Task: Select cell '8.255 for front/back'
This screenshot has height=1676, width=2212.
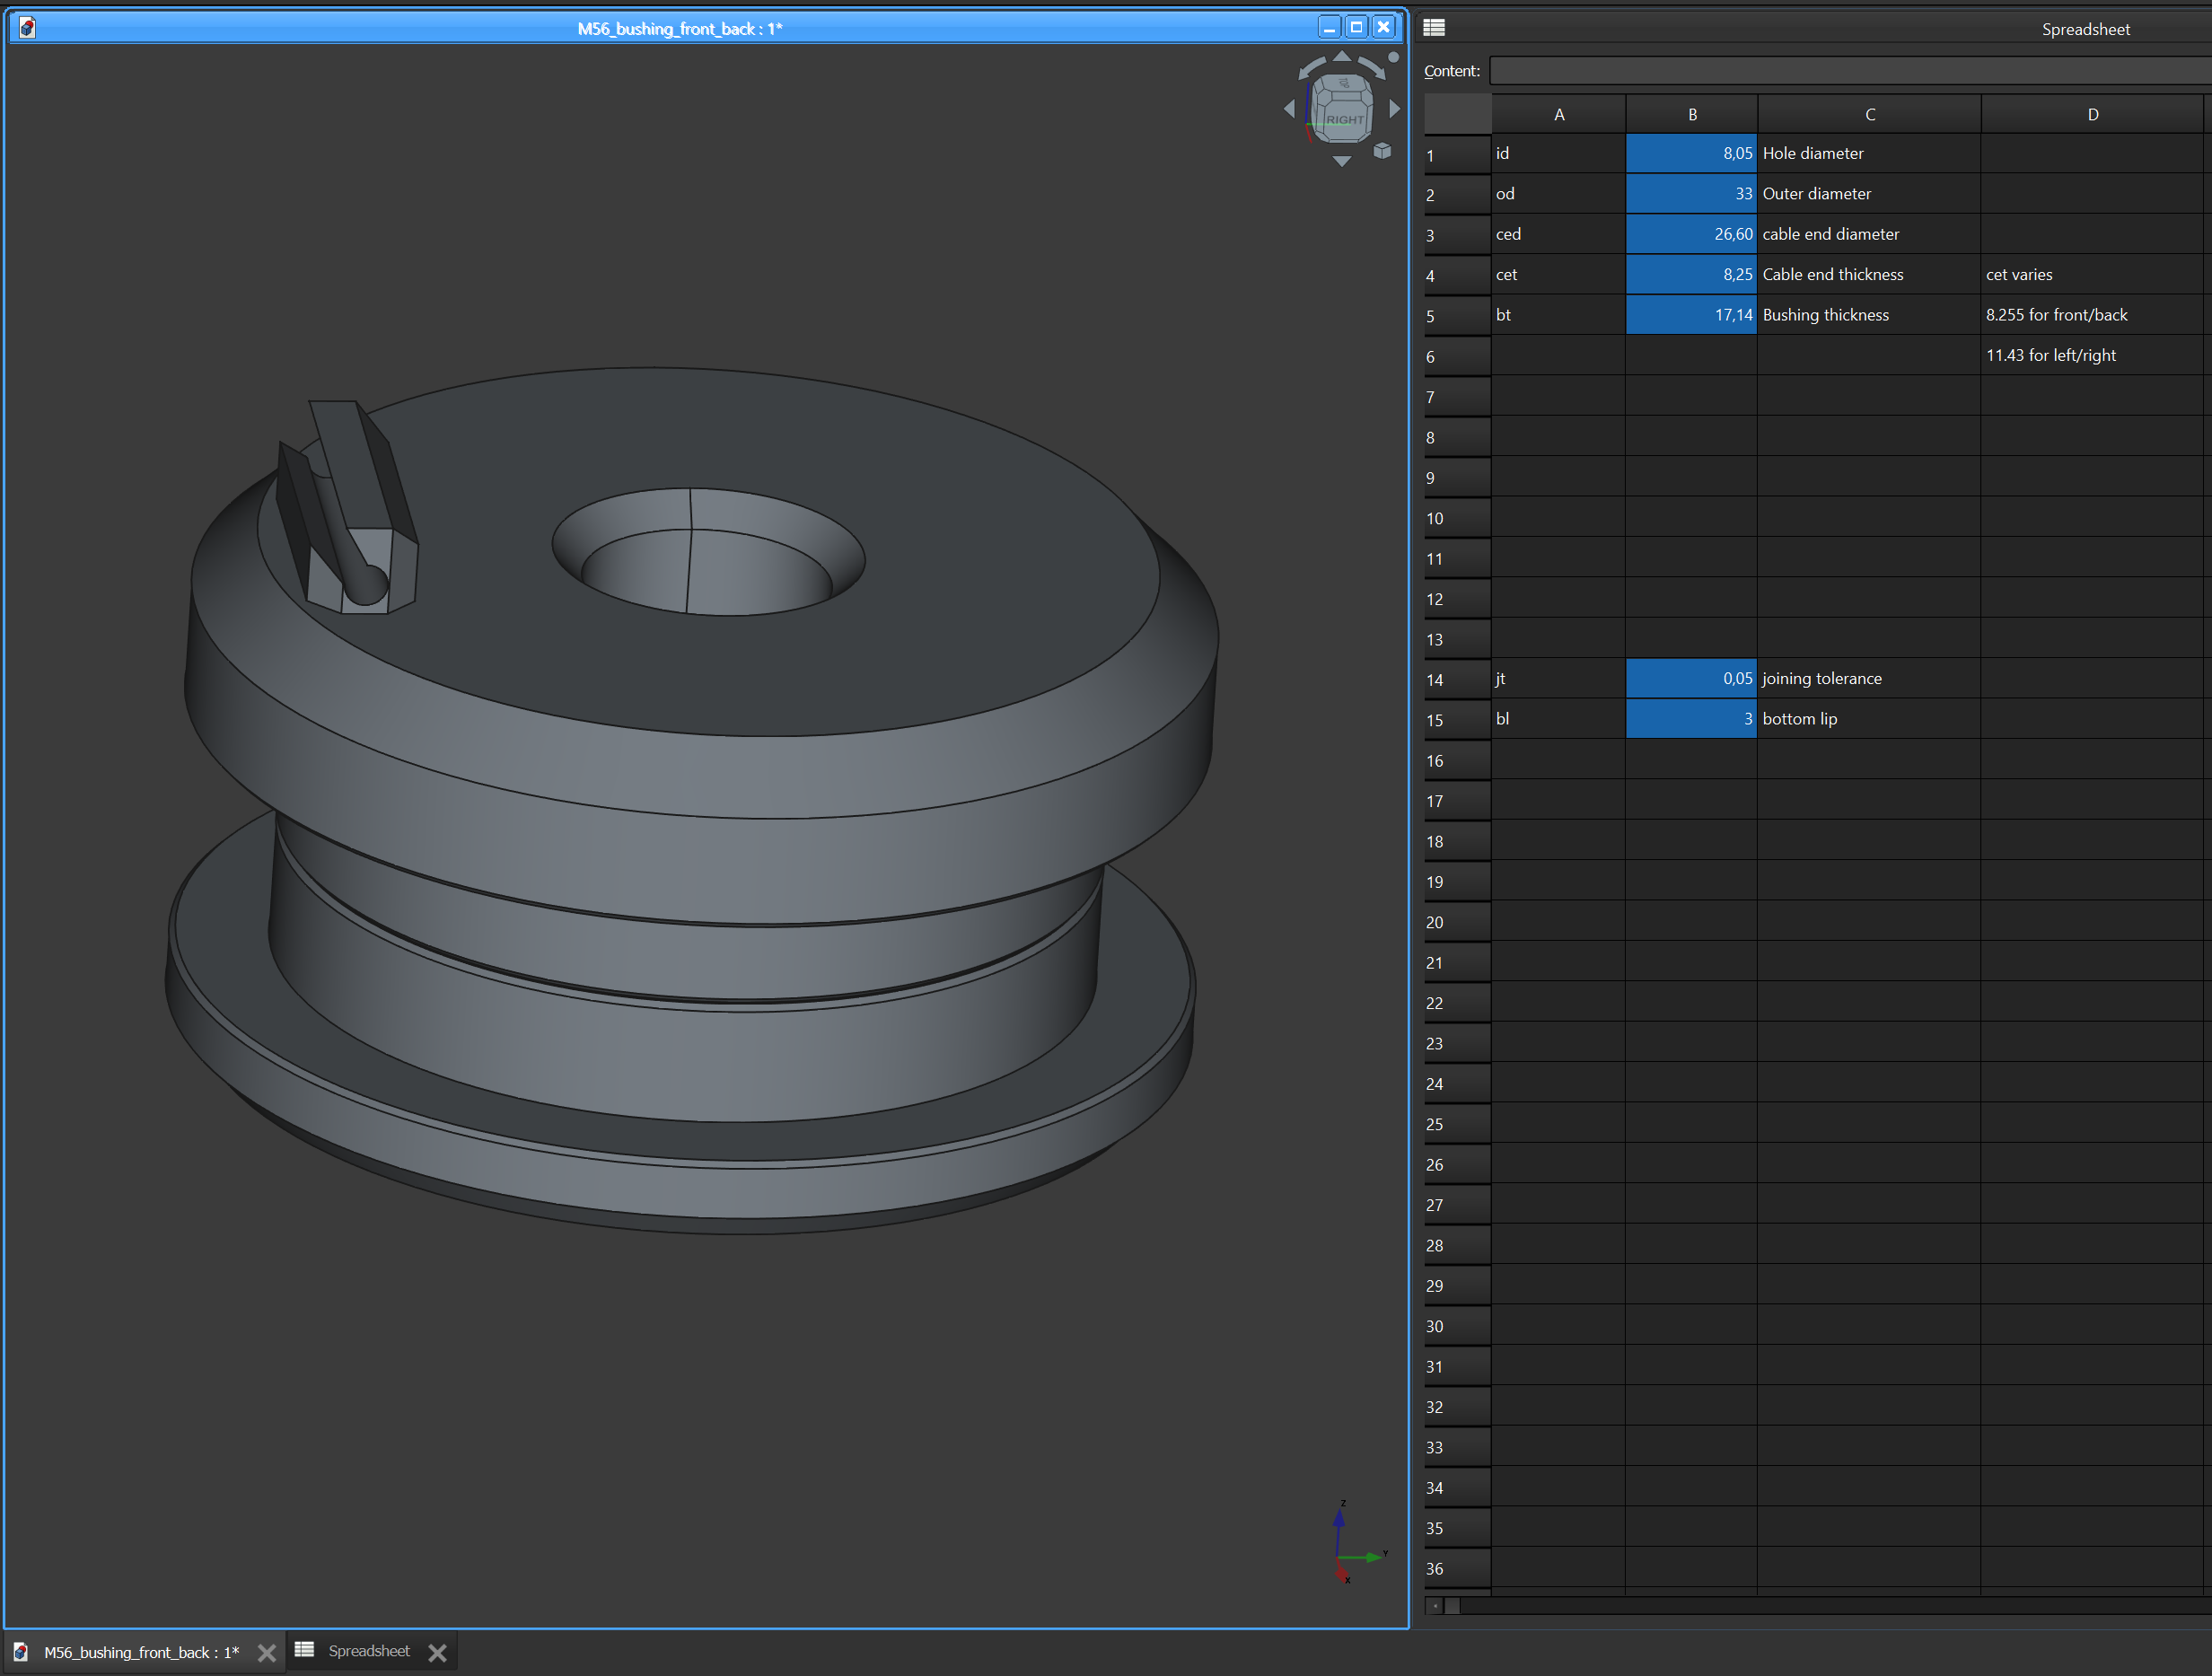Action: pyautogui.click(x=2093, y=315)
